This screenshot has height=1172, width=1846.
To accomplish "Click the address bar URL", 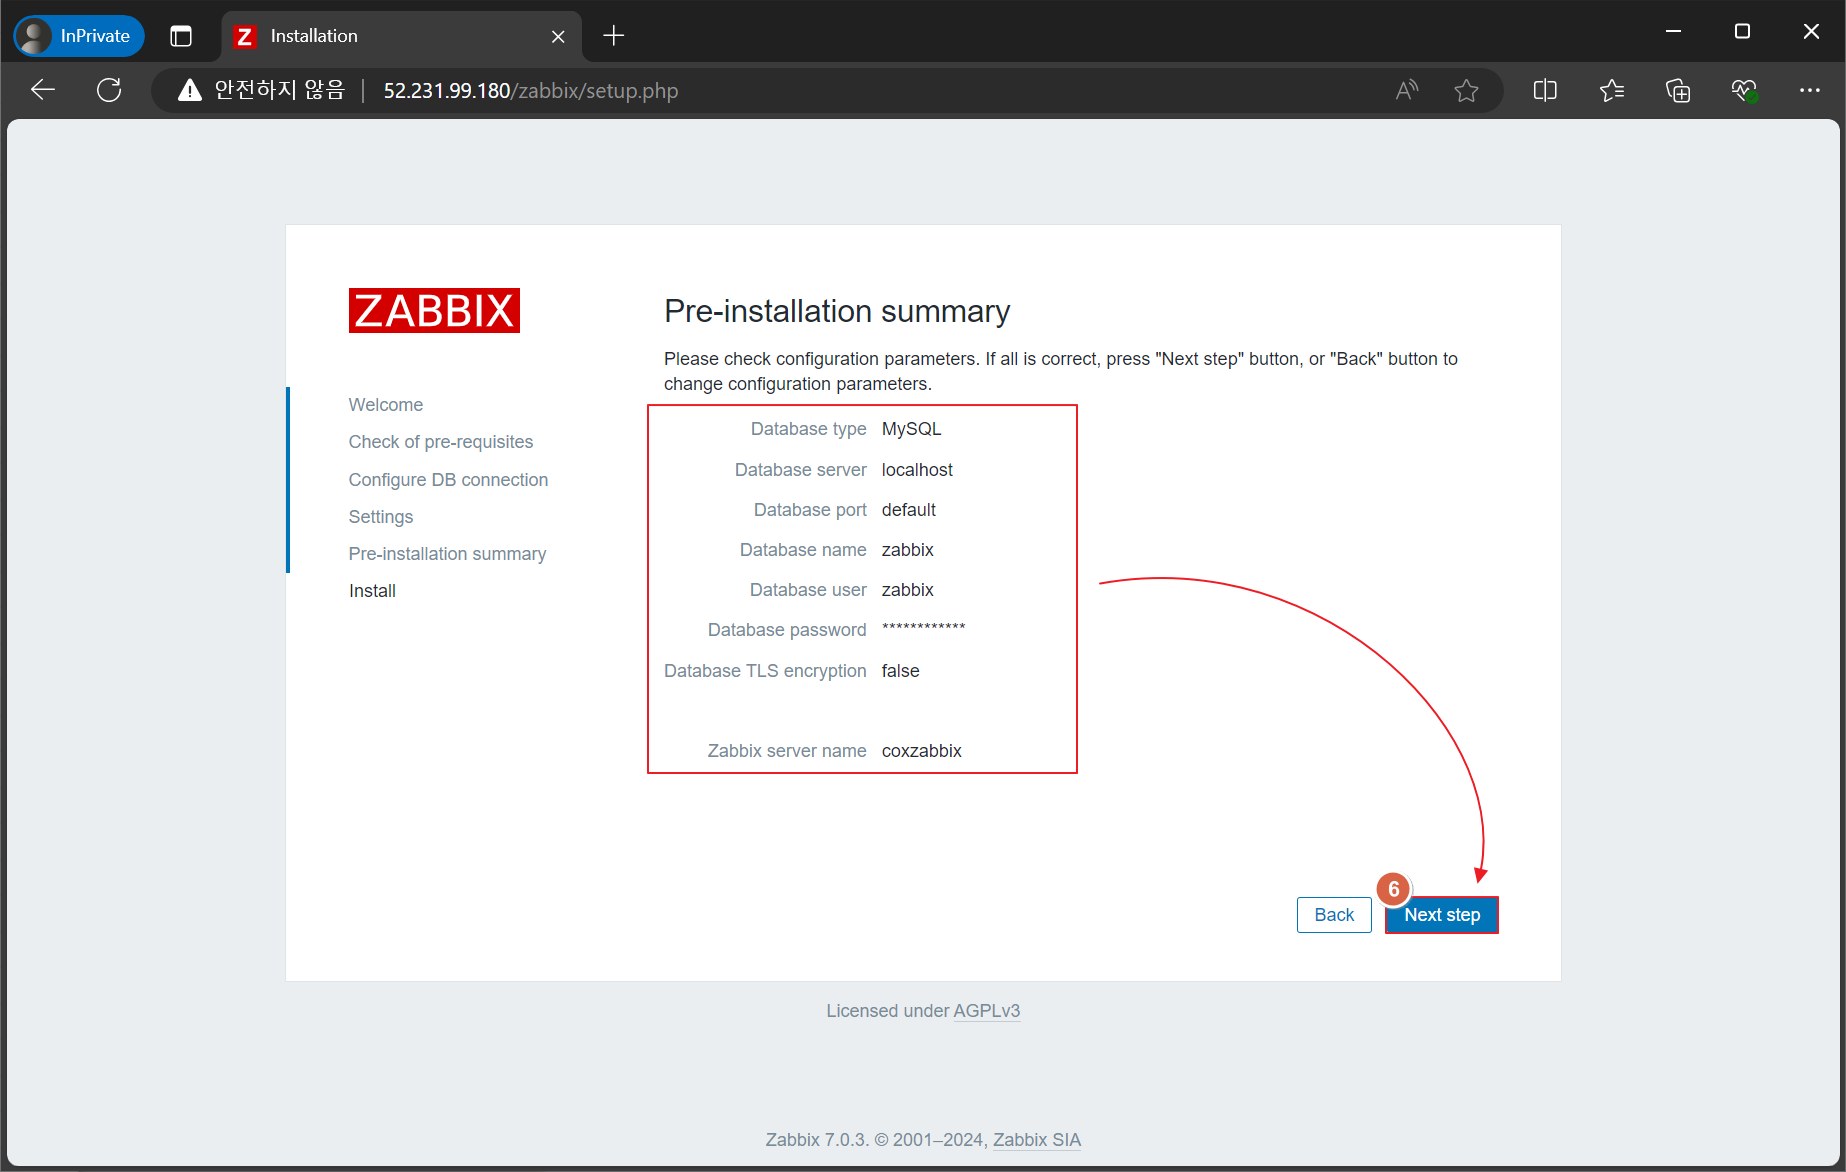I will pyautogui.click(x=531, y=91).
